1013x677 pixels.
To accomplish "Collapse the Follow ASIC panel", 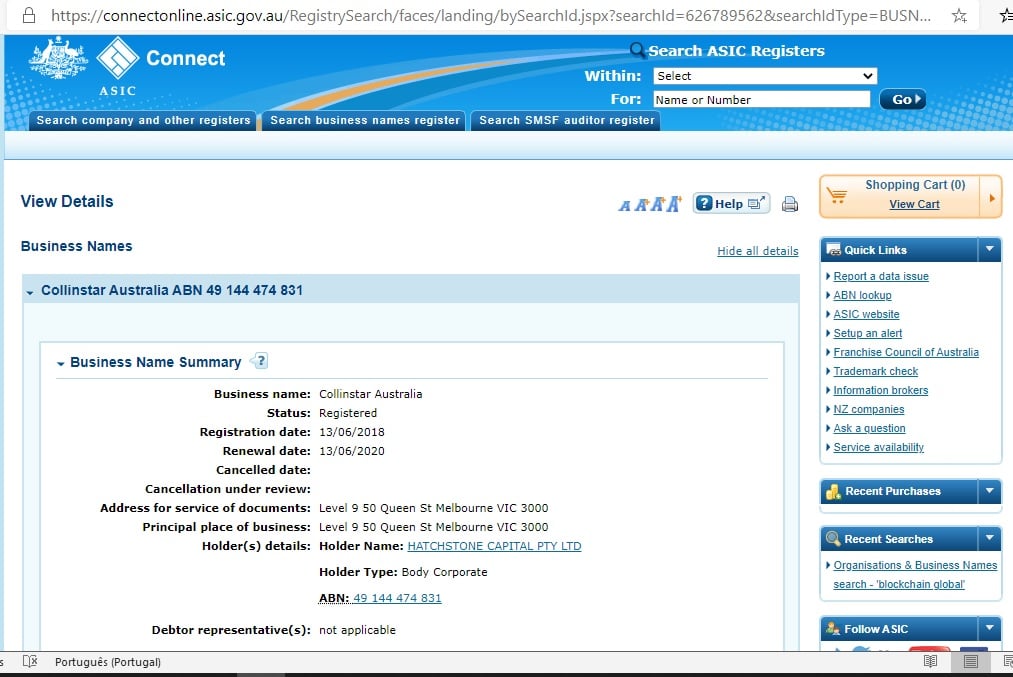I will pos(989,628).
